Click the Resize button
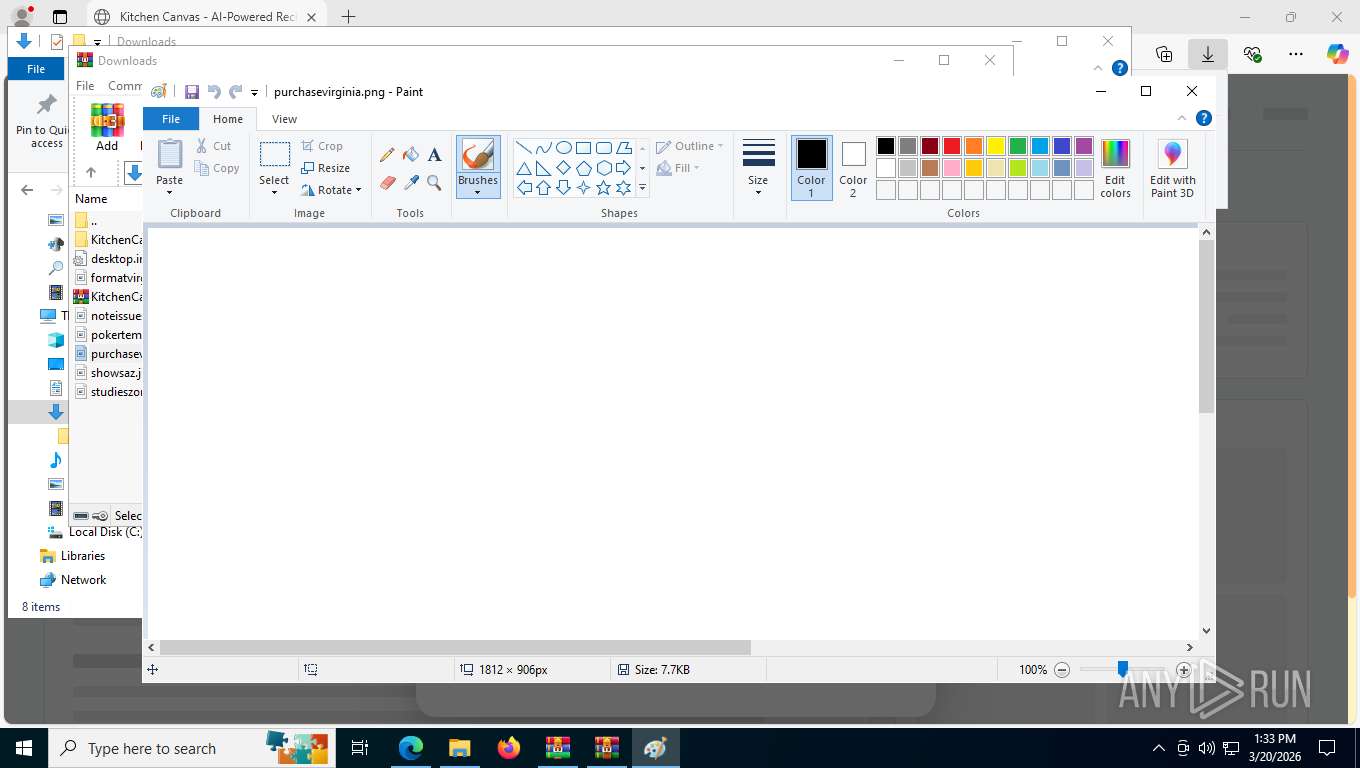The image size is (1360, 768). click(x=326, y=168)
